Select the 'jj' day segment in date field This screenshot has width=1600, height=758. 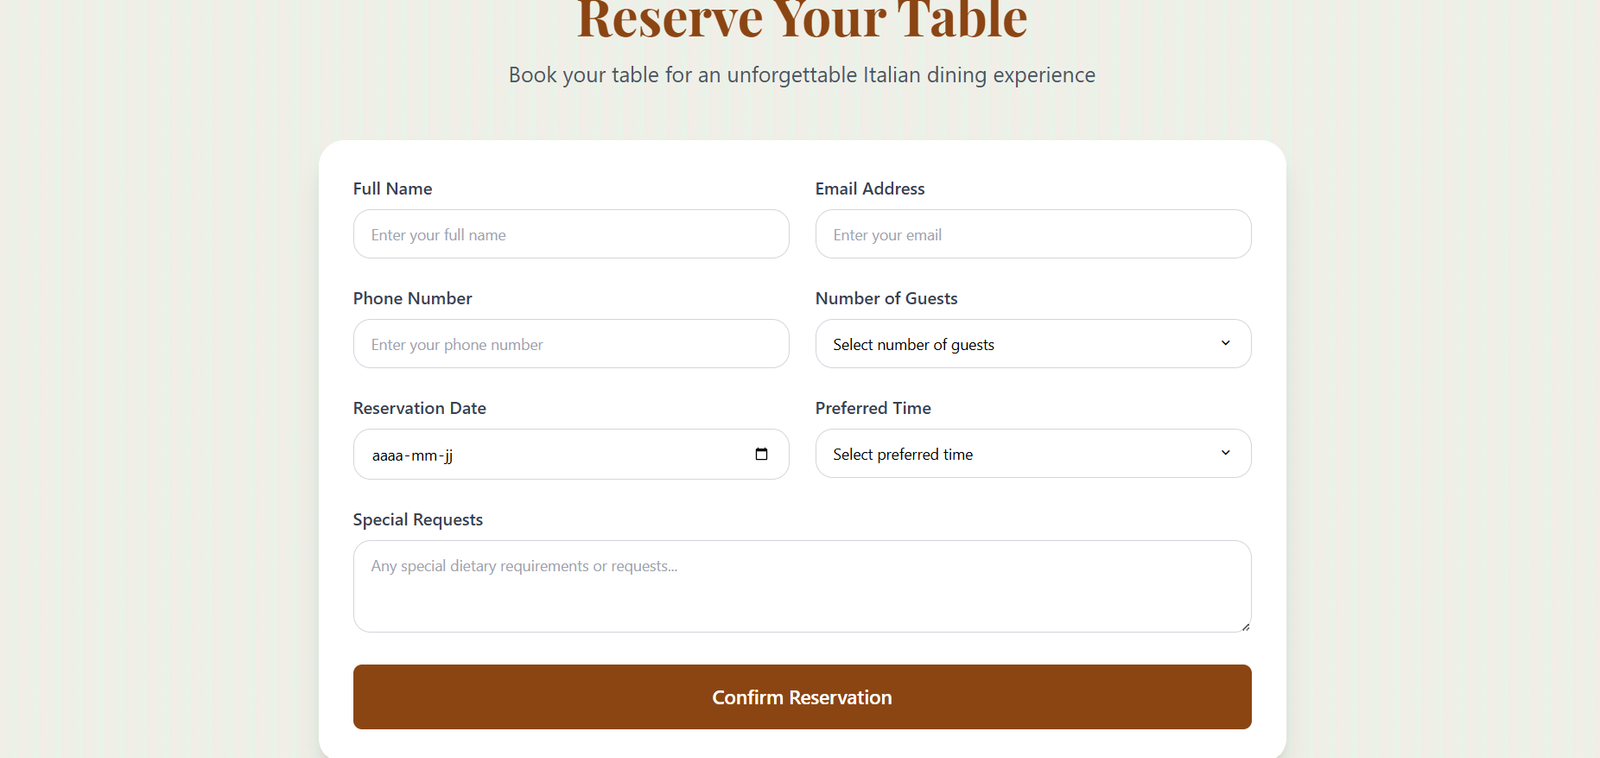coord(448,456)
